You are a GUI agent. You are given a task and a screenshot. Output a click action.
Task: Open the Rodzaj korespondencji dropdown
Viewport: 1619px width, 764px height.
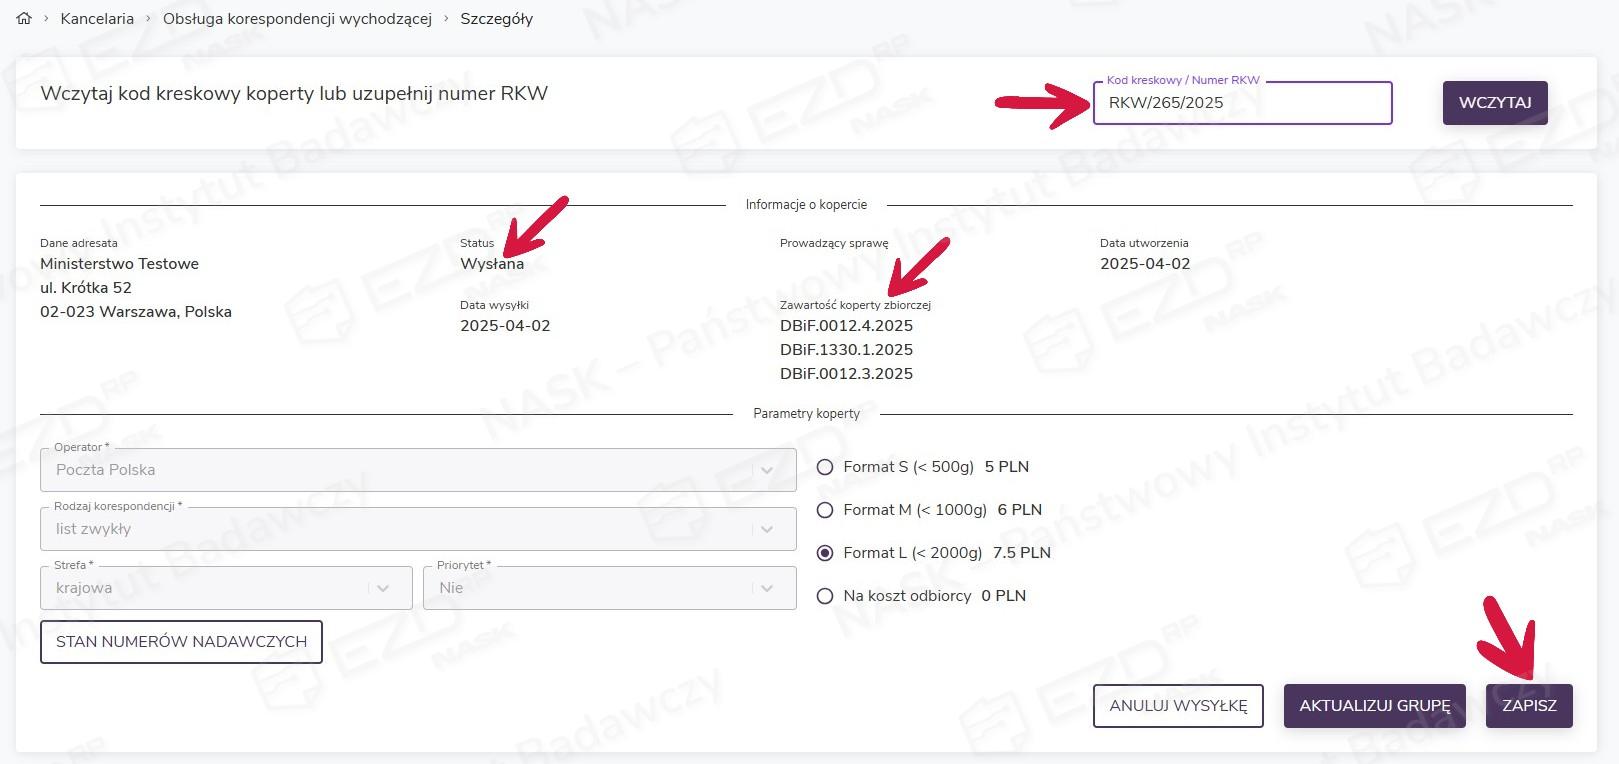417,529
